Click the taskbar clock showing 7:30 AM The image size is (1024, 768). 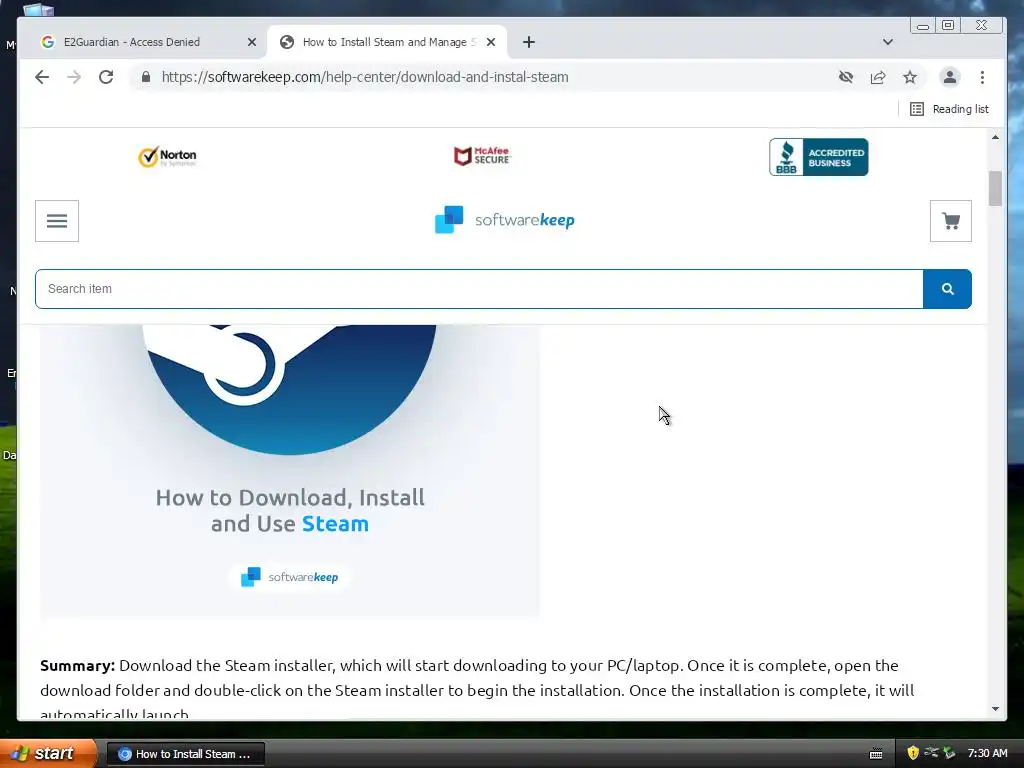point(987,754)
